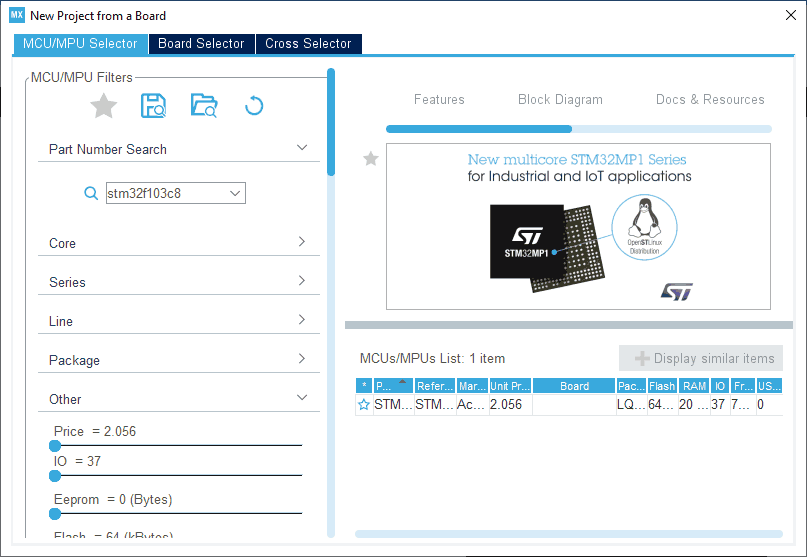Screen dimensions: 807x557
Task: Sort by RAM column header
Action: pyautogui.click(x=694, y=386)
